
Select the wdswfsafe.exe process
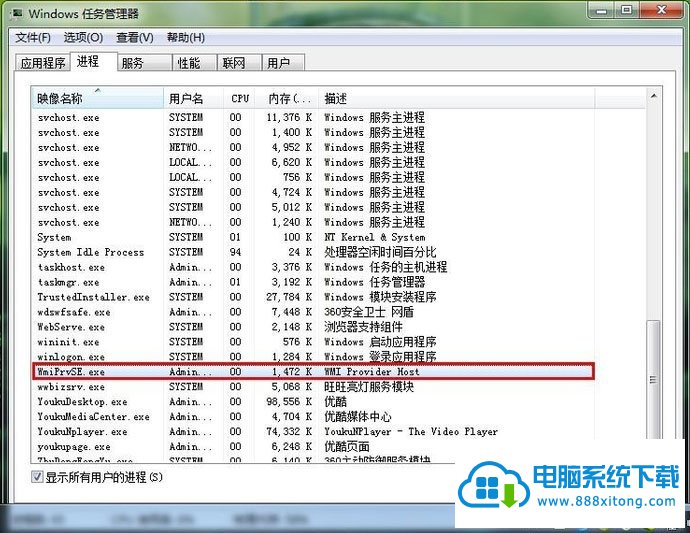point(313,312)
